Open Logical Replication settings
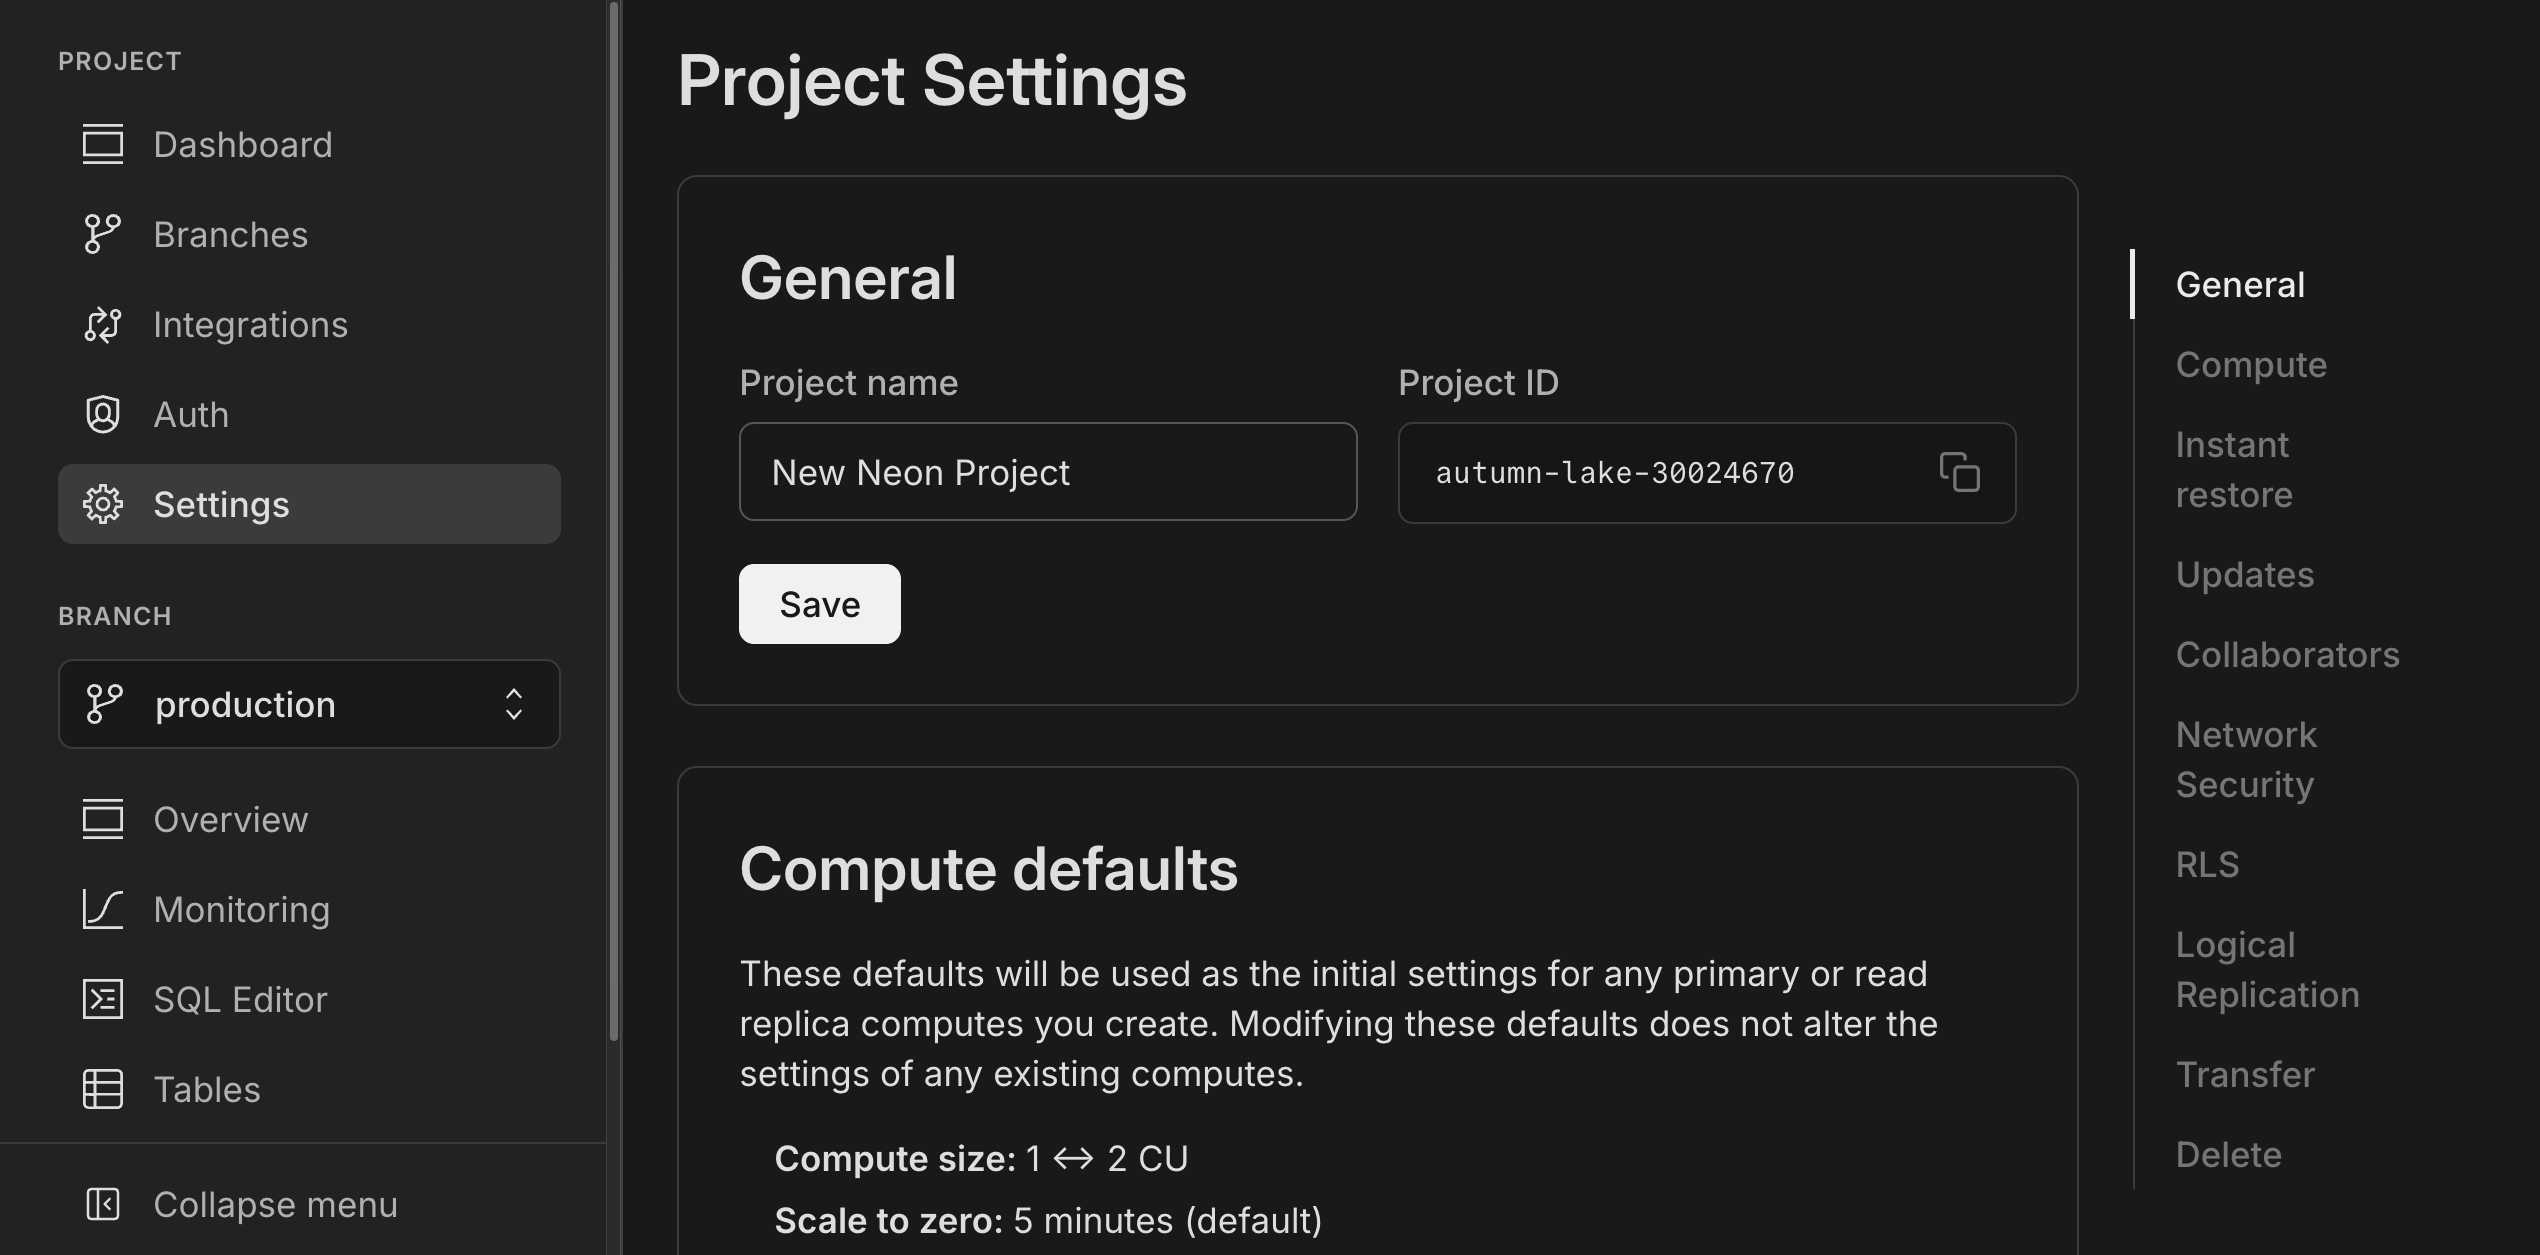Viewport: 2540px width, 1255px height. 2266,968
